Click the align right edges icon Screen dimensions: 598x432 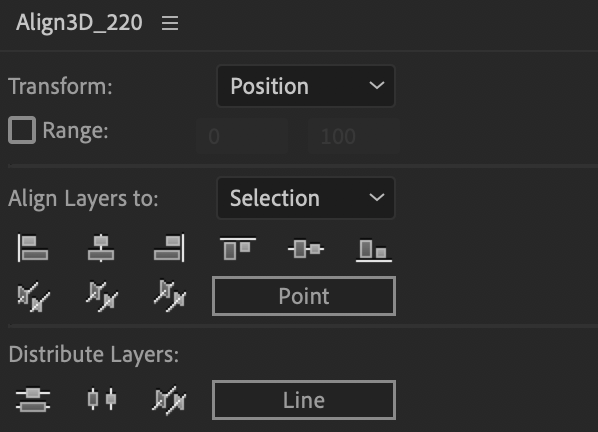[169, 248]
